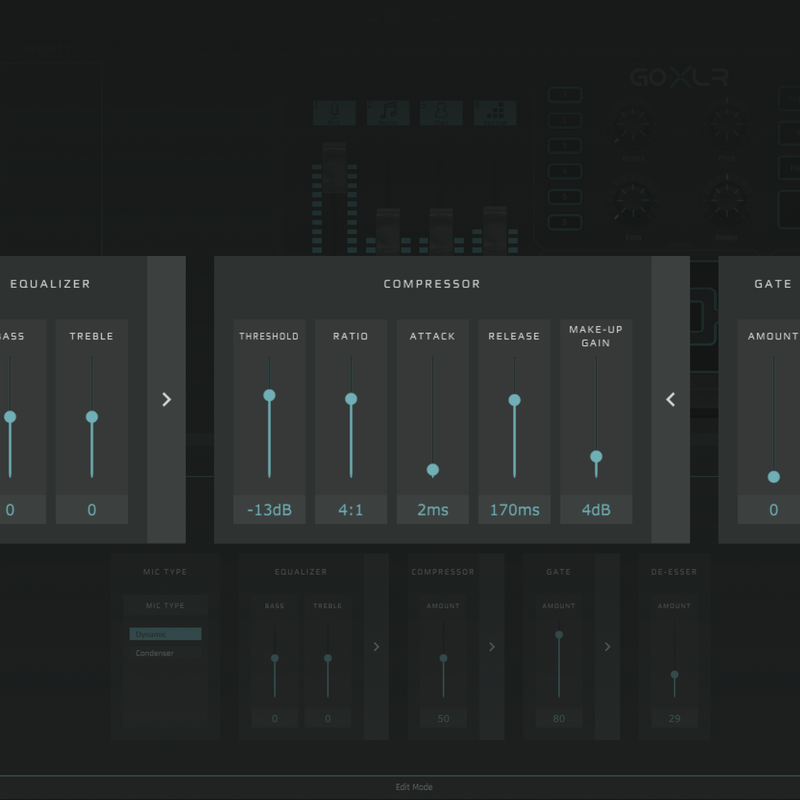The width and height of the screenshot is (800, 800).
Task: Choose Dynamic mic type
Action: 165,634
